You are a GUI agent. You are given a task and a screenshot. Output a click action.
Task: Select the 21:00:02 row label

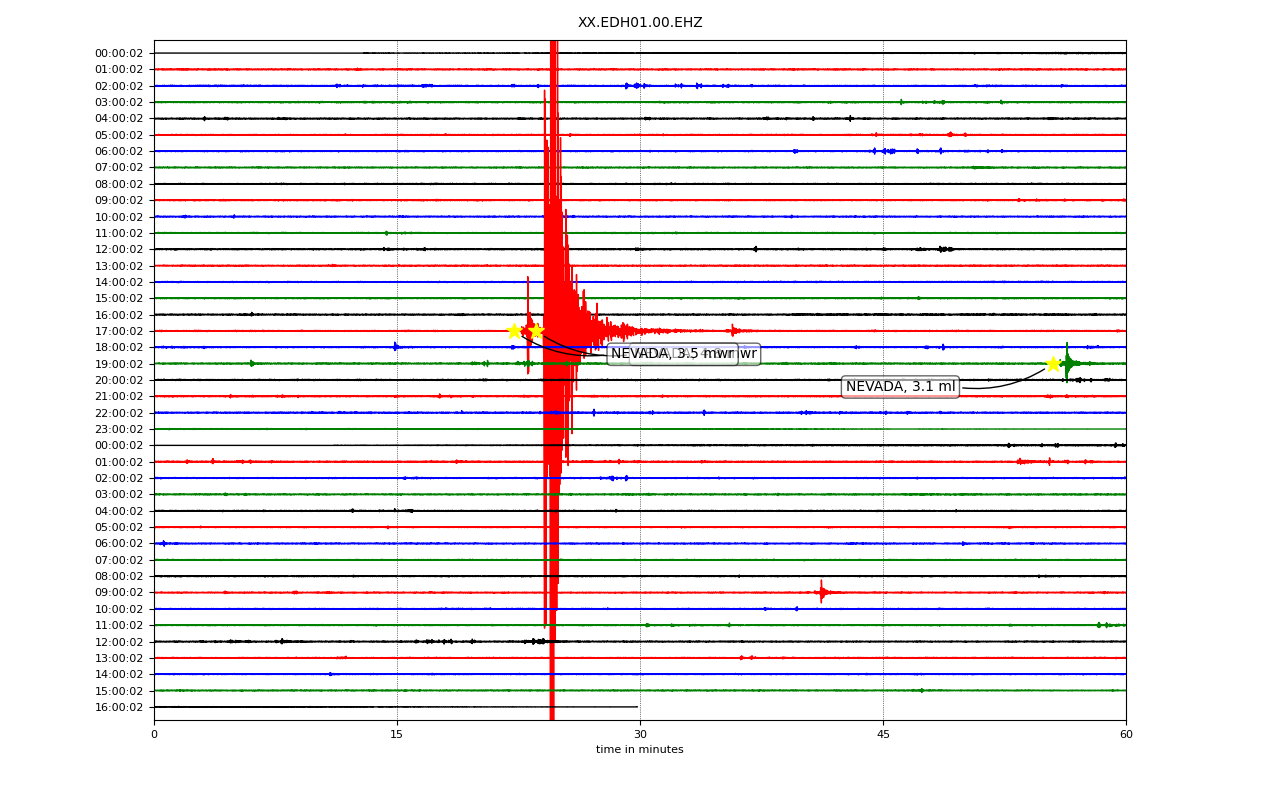119,396
